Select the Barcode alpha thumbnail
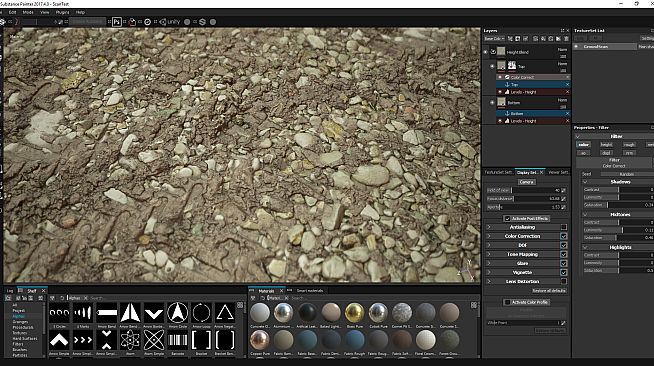This screenshot has height=366, width=654. click(x=178, y=340)
